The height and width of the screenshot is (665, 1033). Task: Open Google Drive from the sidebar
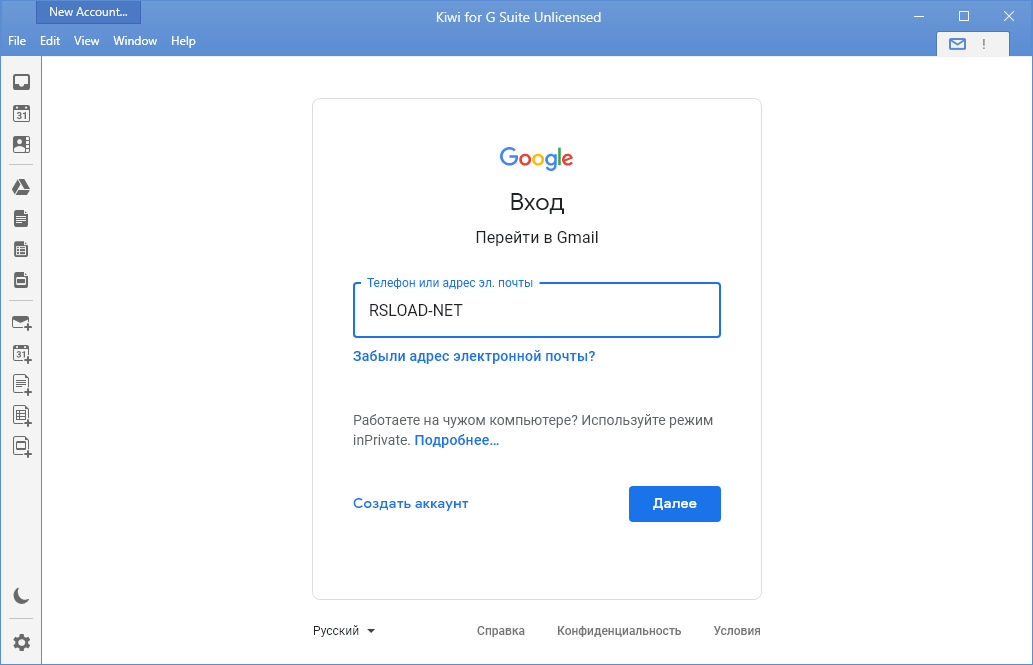pos(21,187)
